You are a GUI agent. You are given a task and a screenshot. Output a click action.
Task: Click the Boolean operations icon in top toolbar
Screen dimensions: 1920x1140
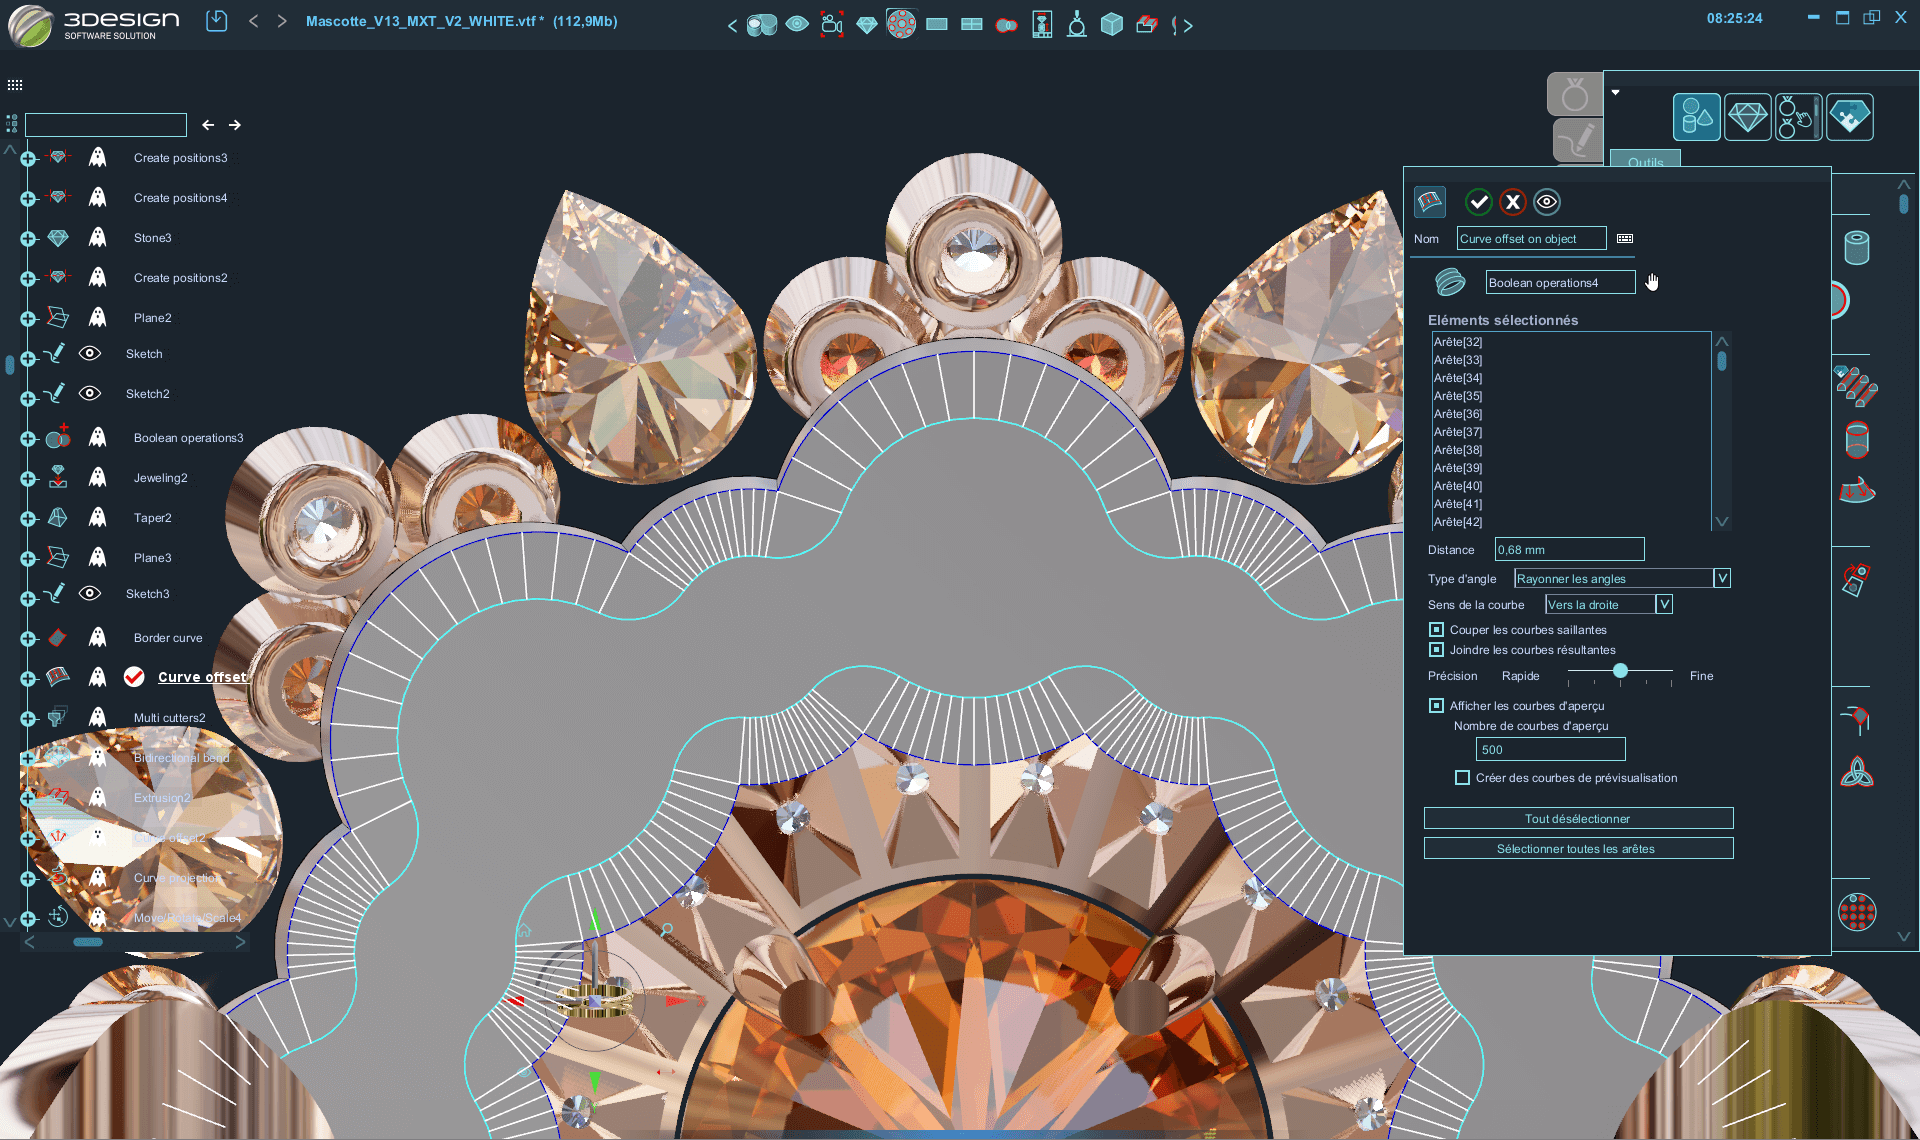(1006, 23)
